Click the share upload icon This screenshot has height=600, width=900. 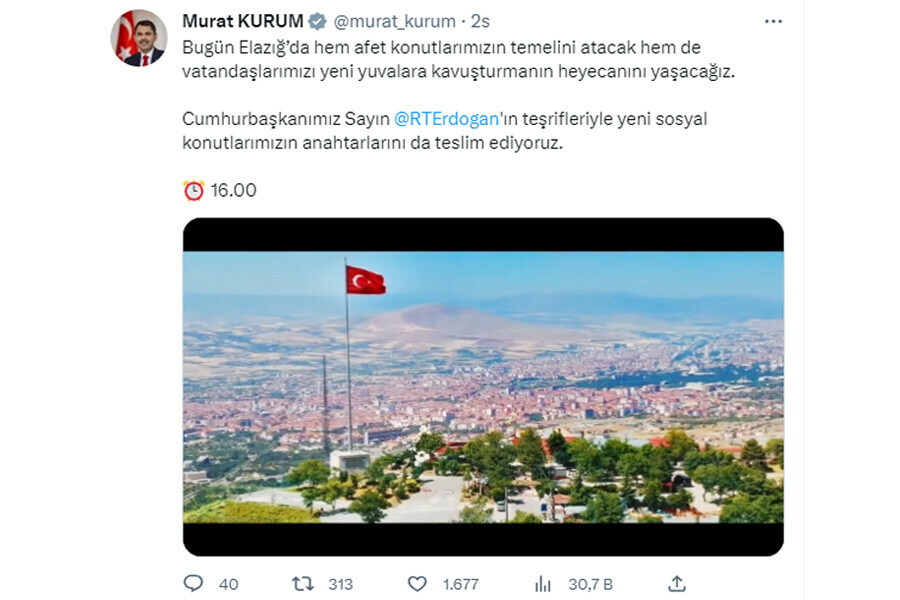coord(677,584)
